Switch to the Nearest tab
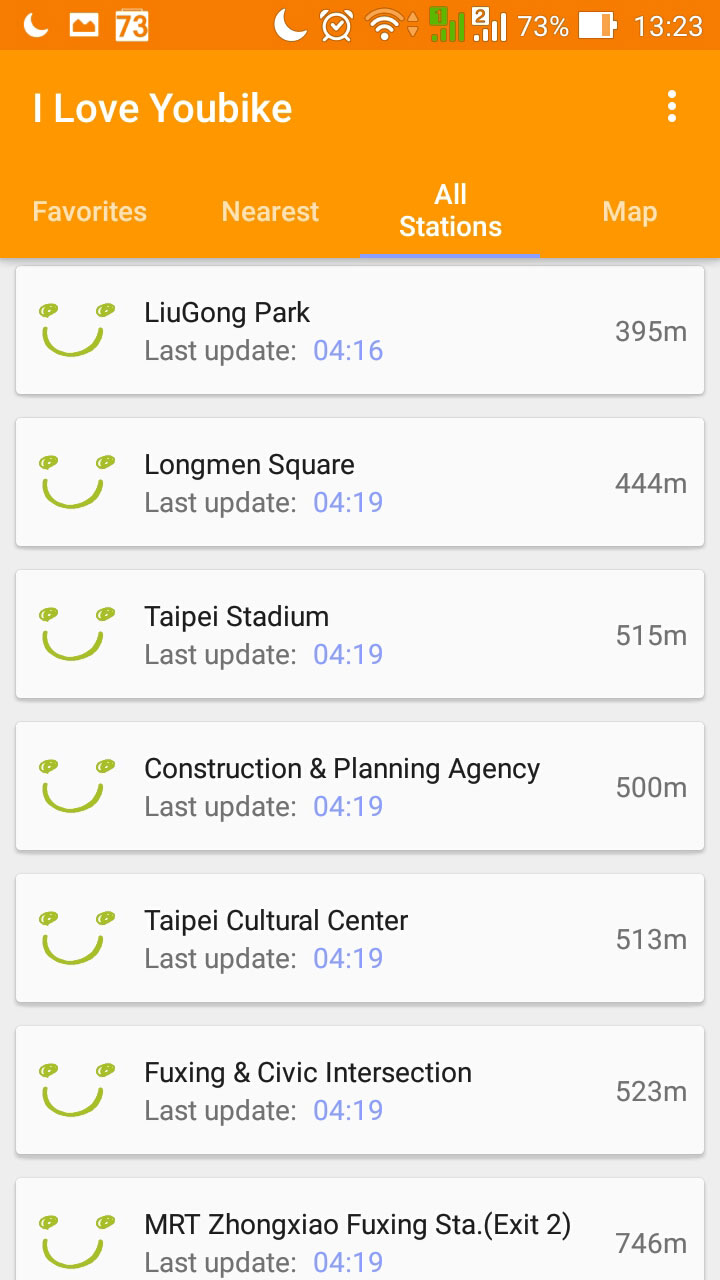720x1280 pixels. (270, 211)
